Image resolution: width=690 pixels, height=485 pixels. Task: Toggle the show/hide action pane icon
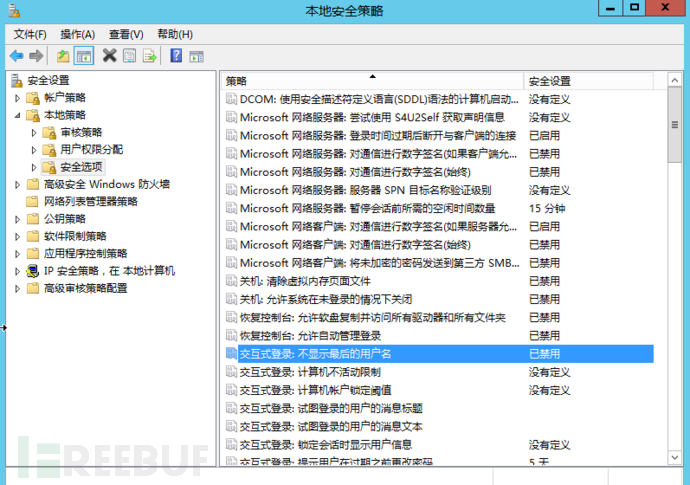(196, 56)
